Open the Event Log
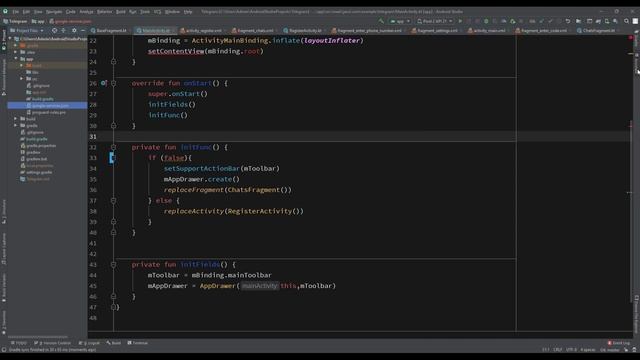Viewport: 640px width, 360px height. coord(619,343)
